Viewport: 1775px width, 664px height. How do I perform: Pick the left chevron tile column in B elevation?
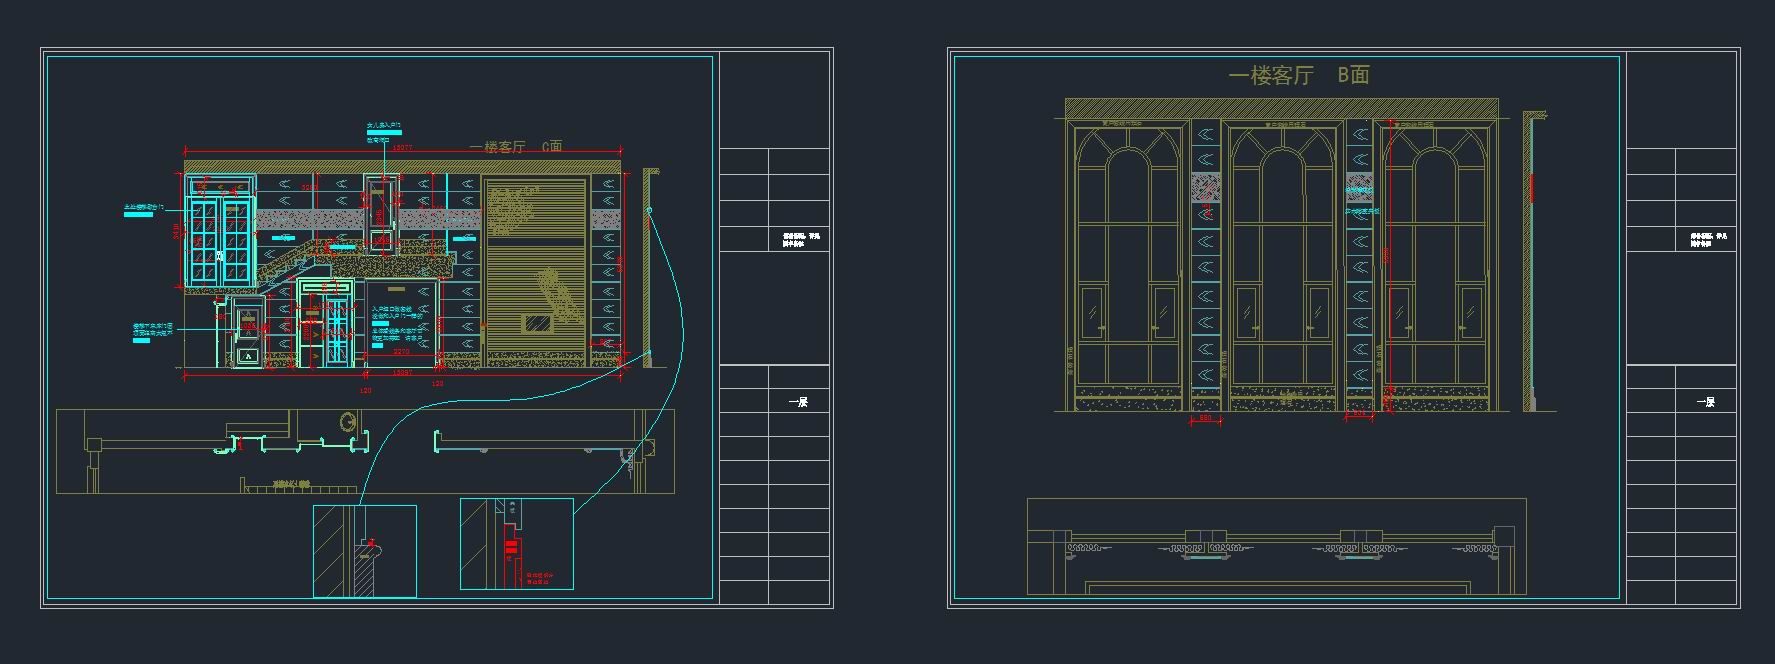[1206, 265]
